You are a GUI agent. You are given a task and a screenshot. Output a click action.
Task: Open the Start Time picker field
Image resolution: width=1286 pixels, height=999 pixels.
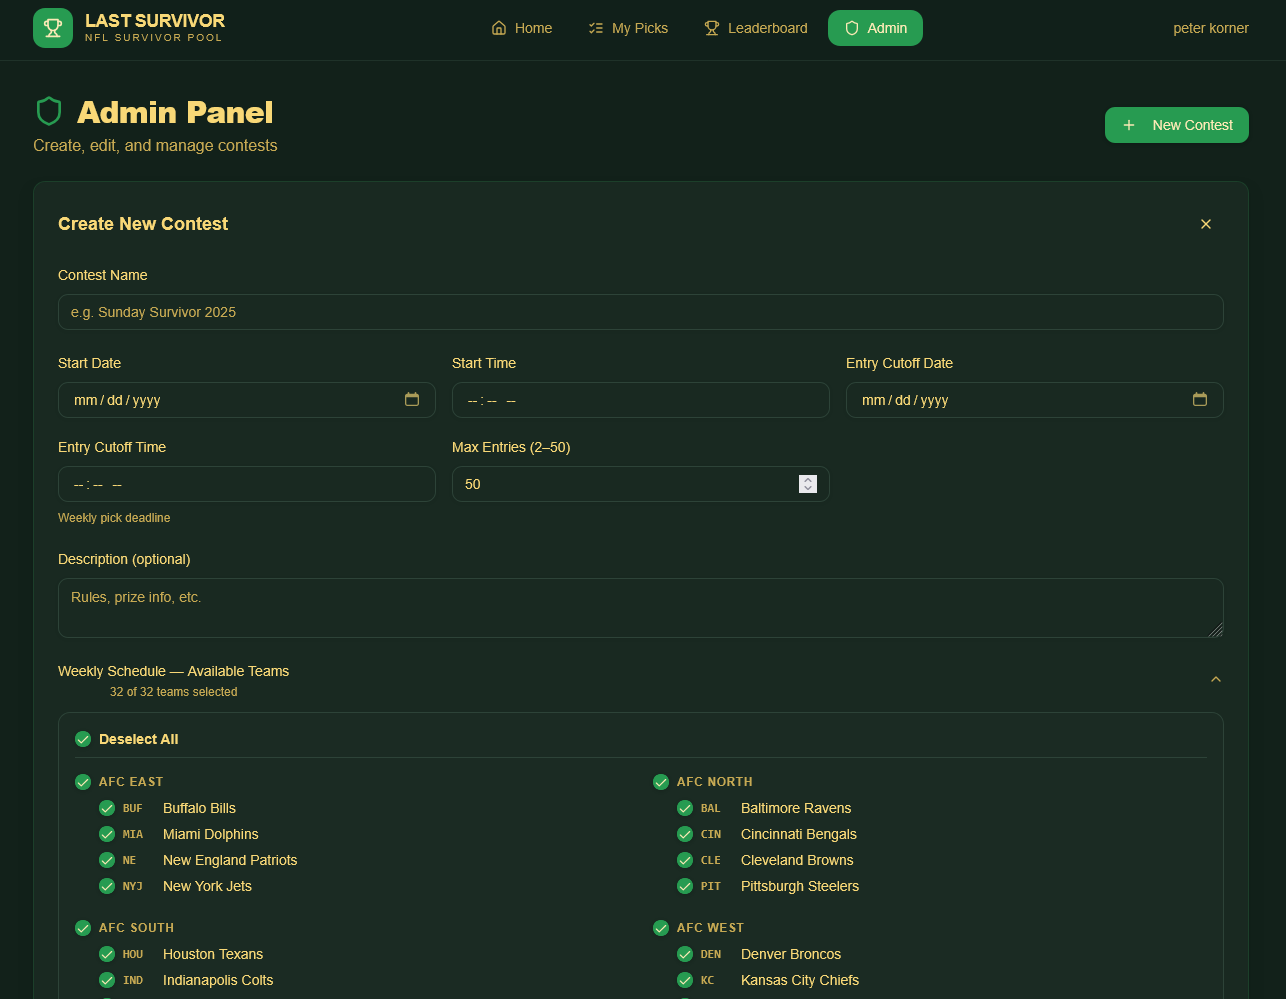640,400
